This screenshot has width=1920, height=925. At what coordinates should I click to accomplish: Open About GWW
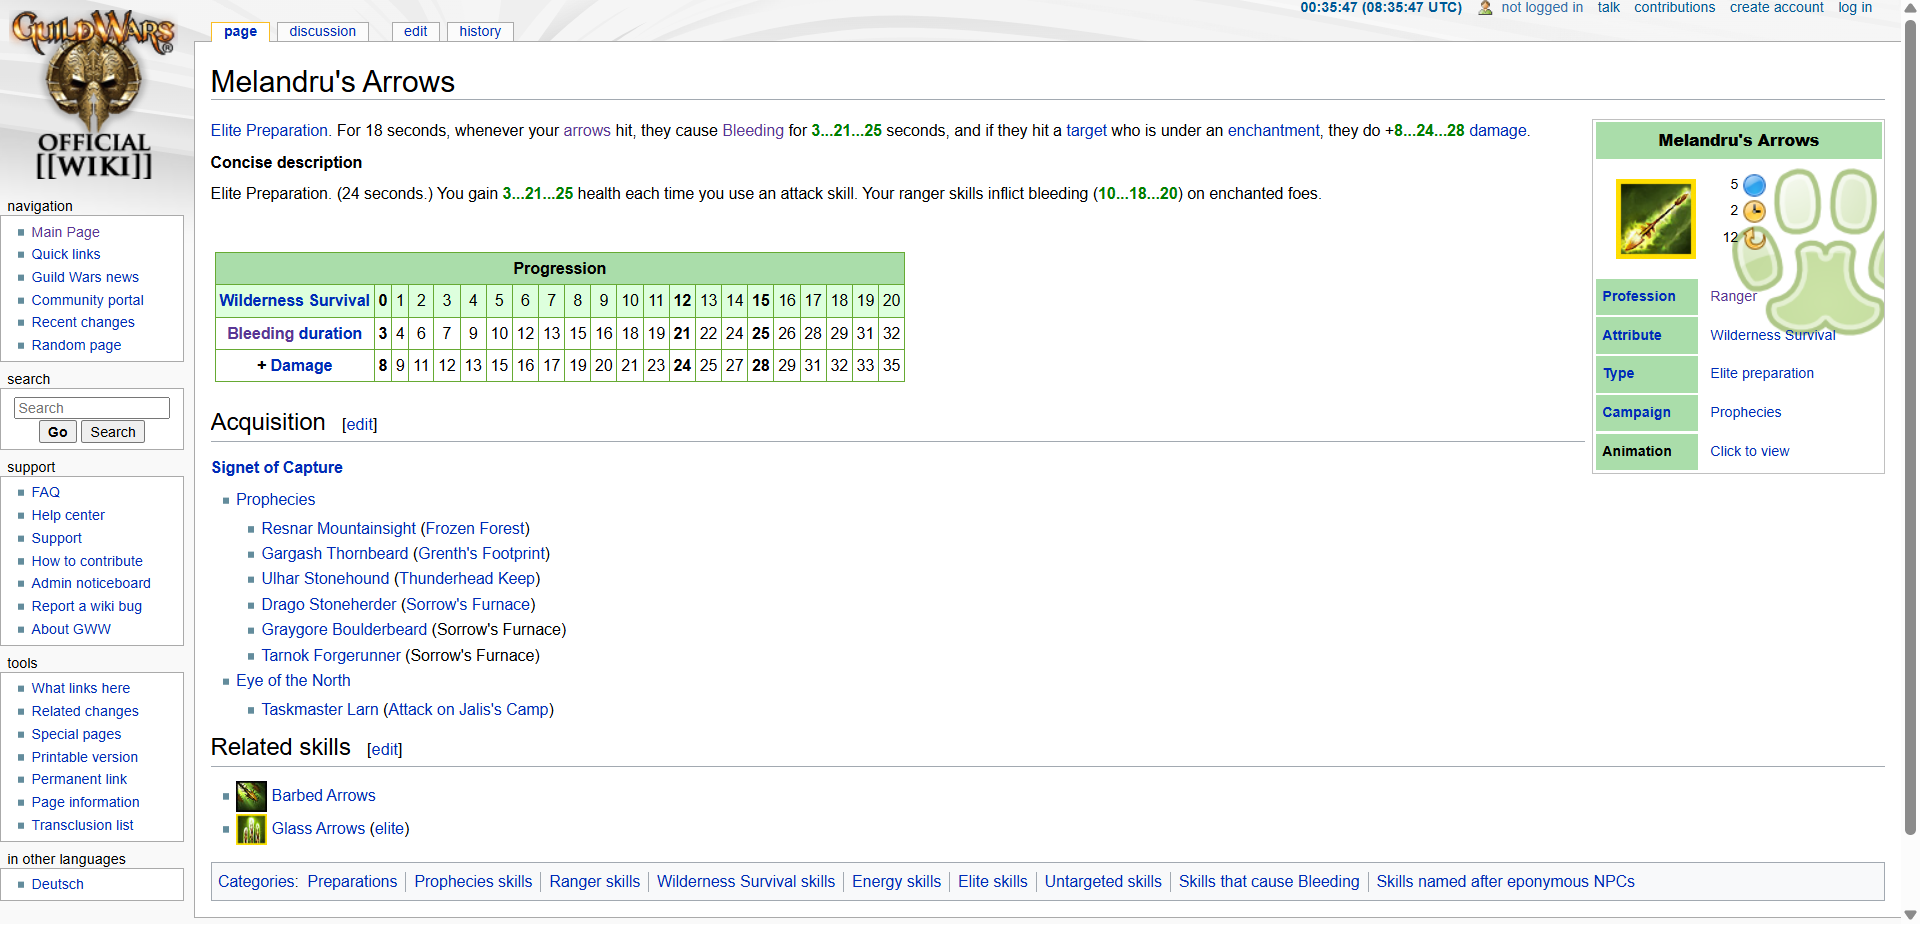tap(71, 629)
